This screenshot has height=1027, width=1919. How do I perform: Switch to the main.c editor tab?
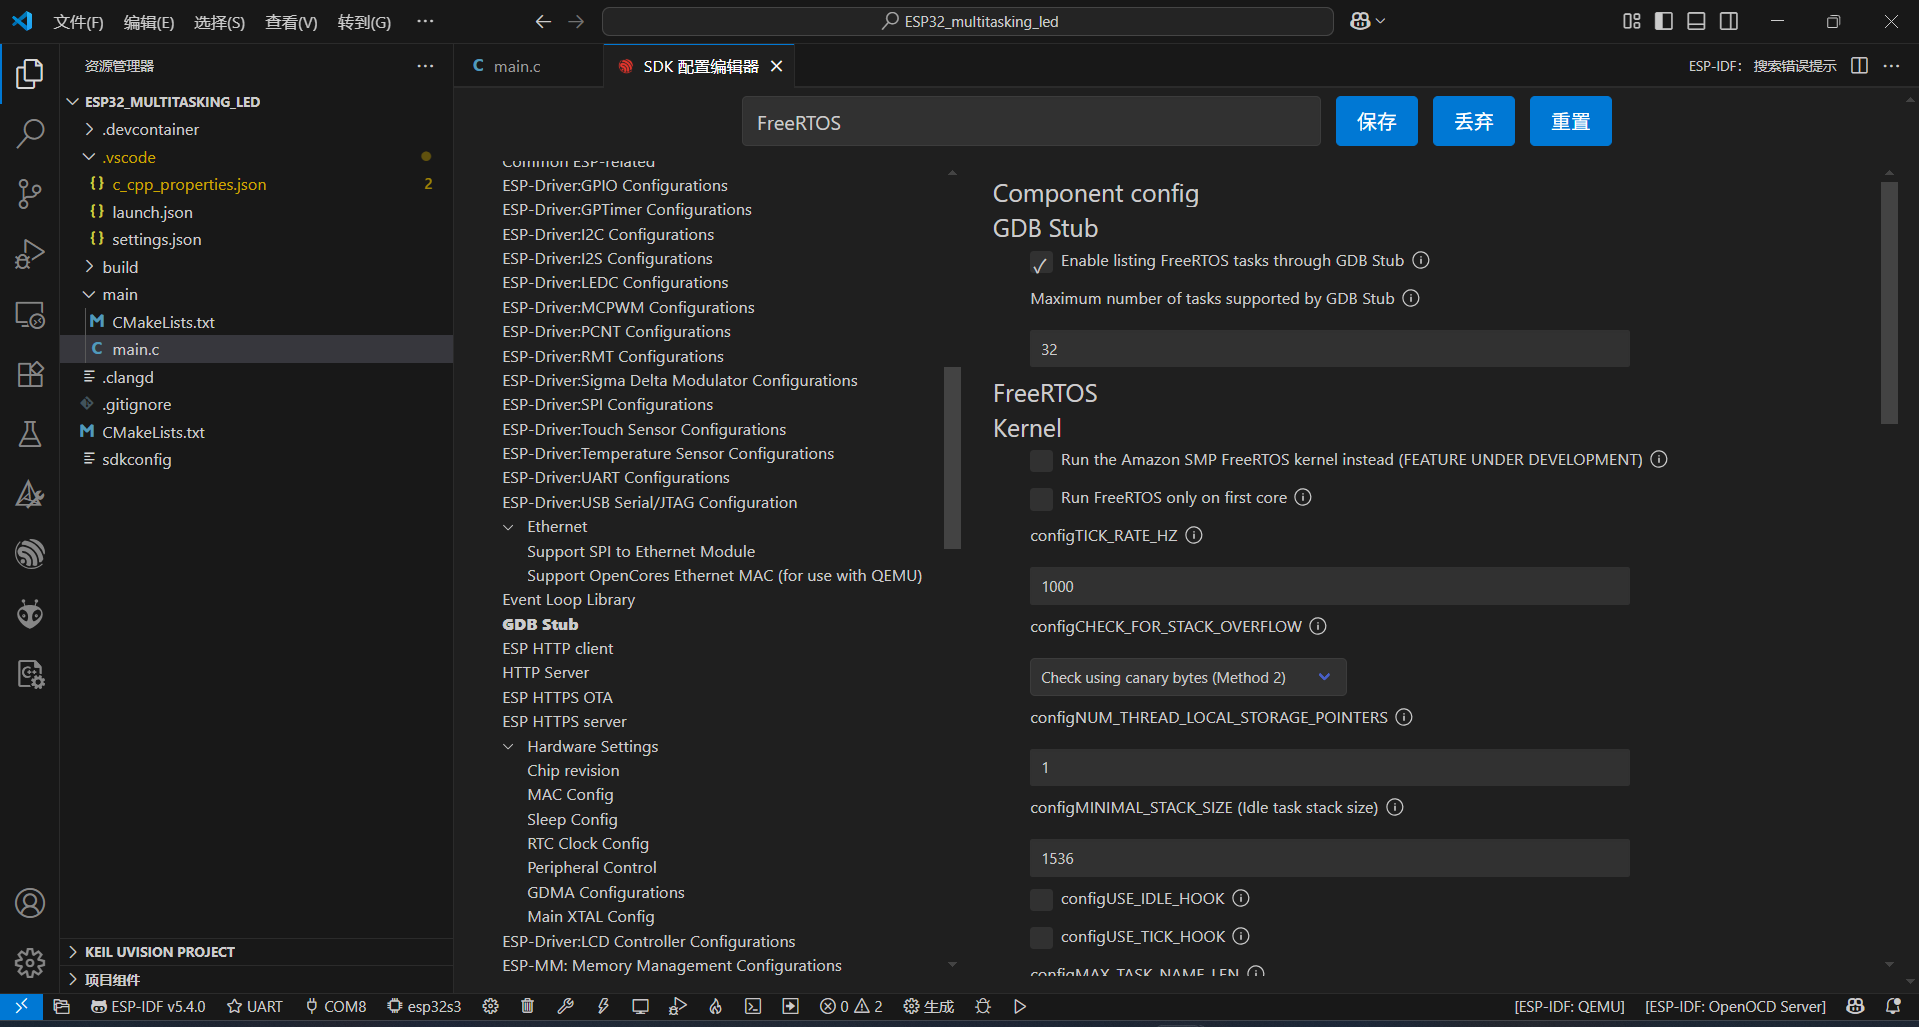[517, 66]
